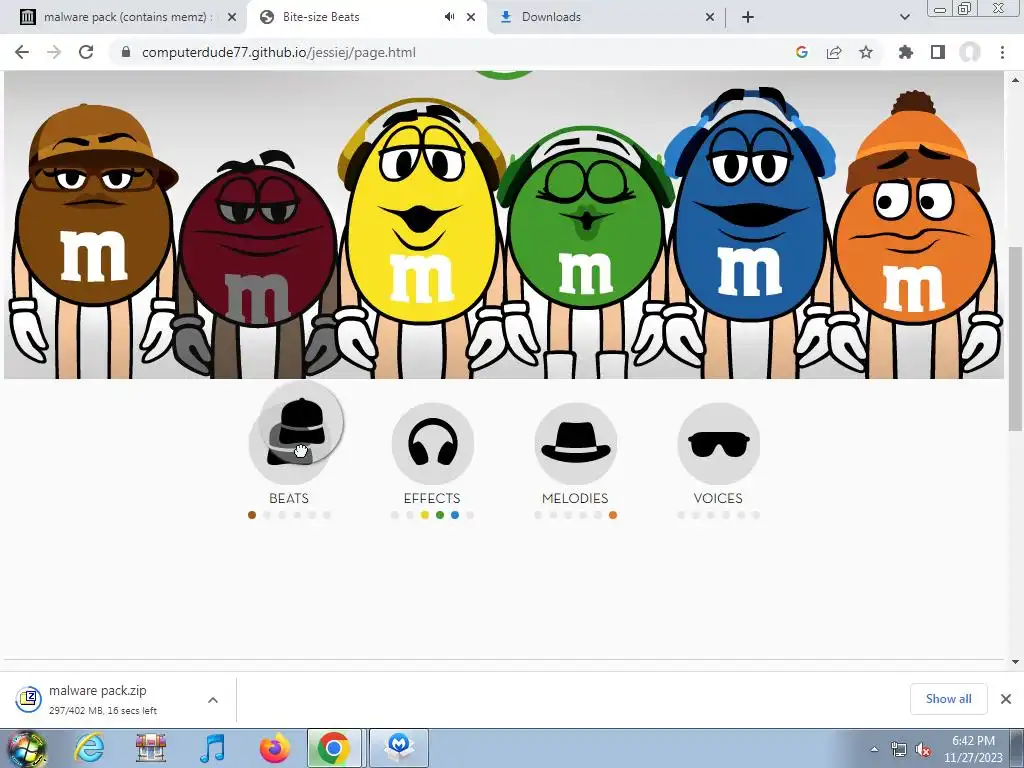The image size is (1024, 768).
Task: Open the music note taskbar app
Action: (x=212, y=748)
